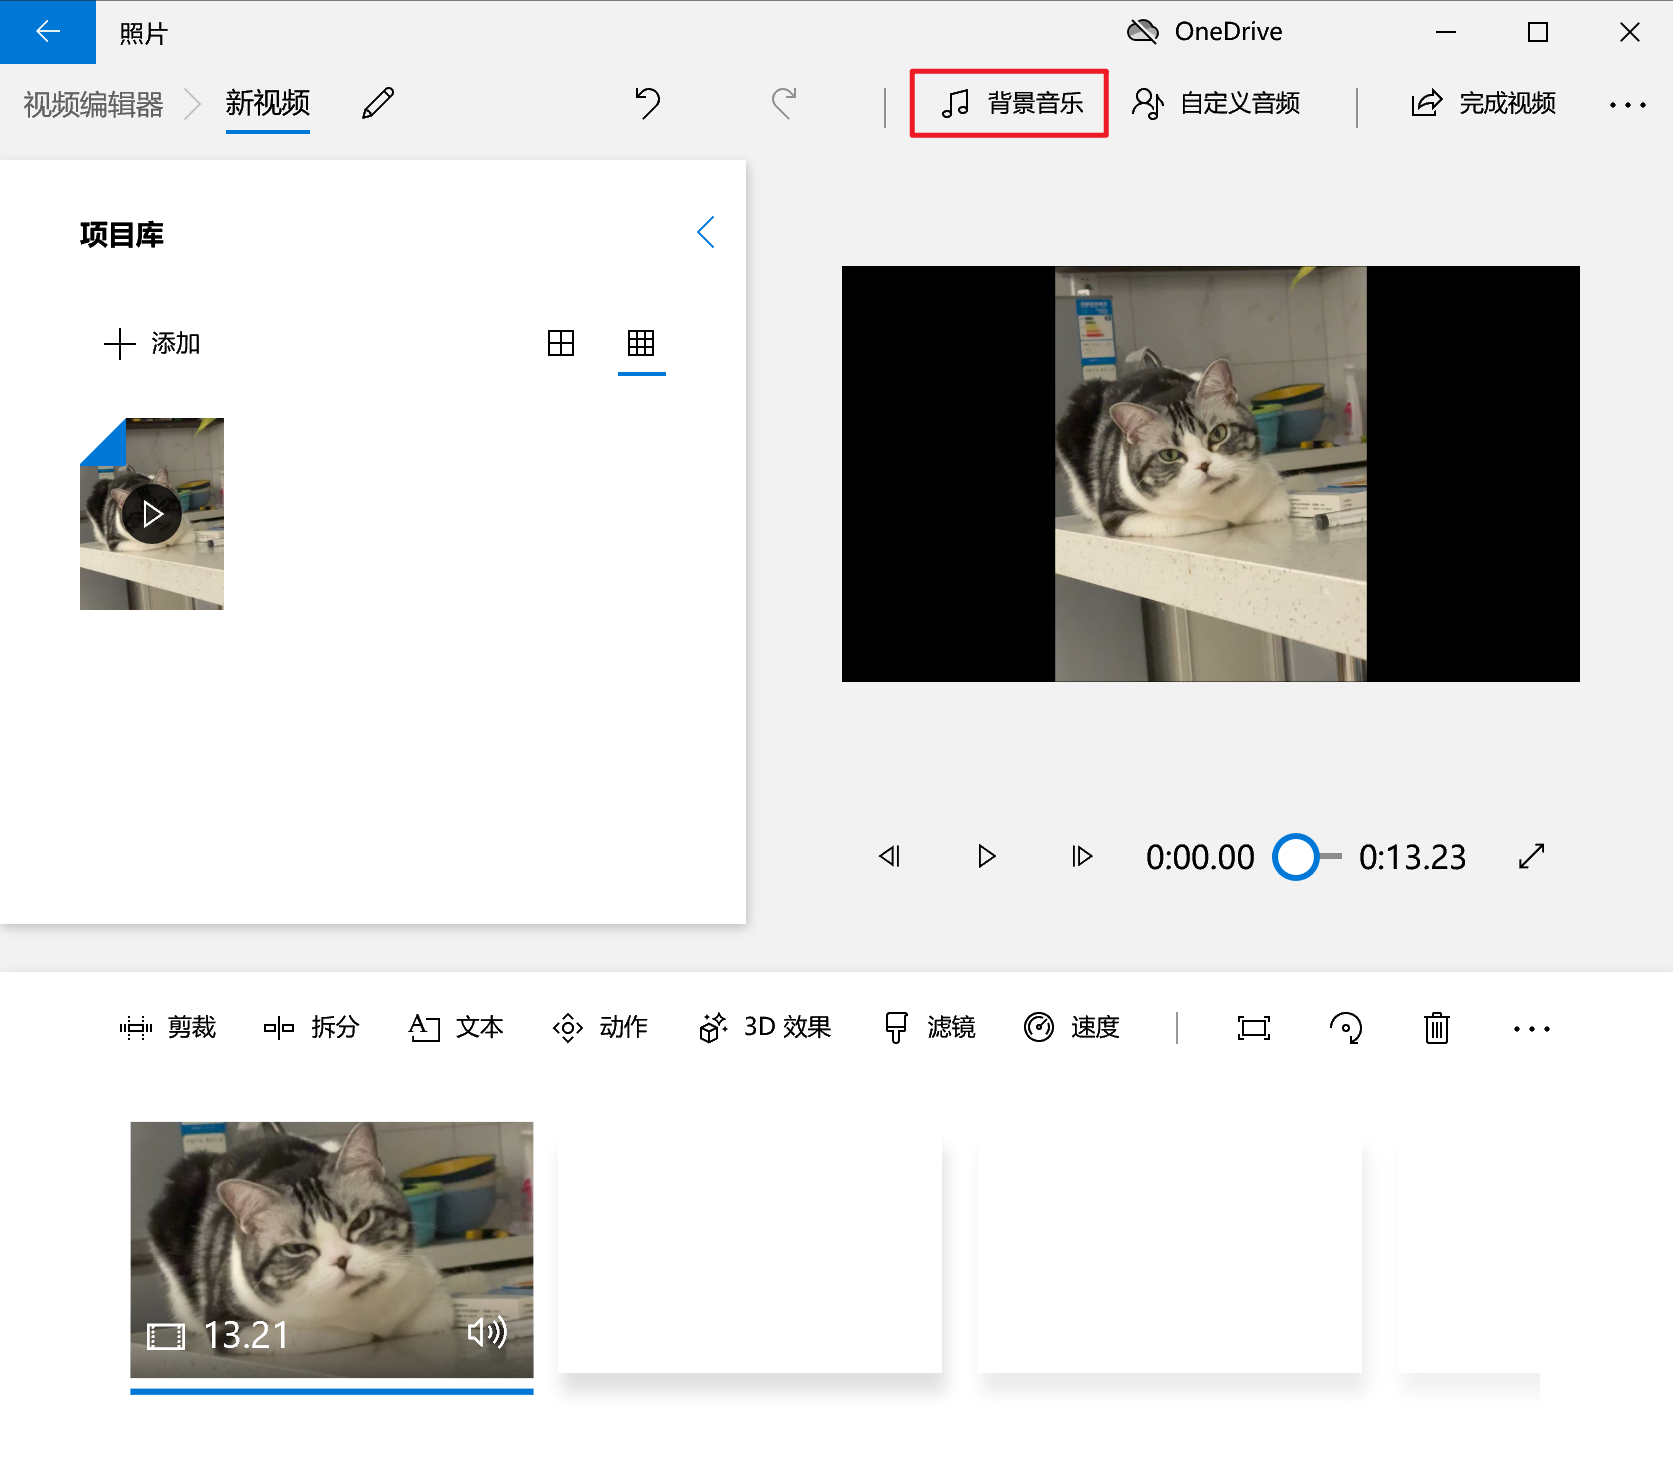Viewport: 1673px width, 1479px height.
Task: Select the 新视频 title tab
Action: (x=267, y=103)
